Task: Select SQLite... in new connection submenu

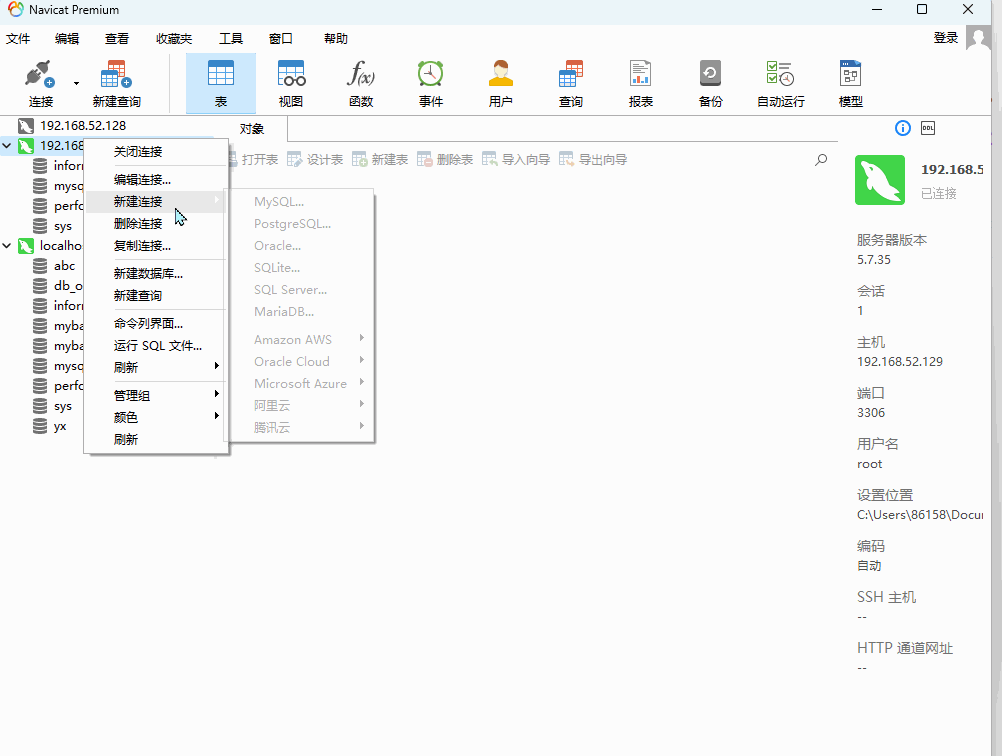Action: [x=302, y=268]
